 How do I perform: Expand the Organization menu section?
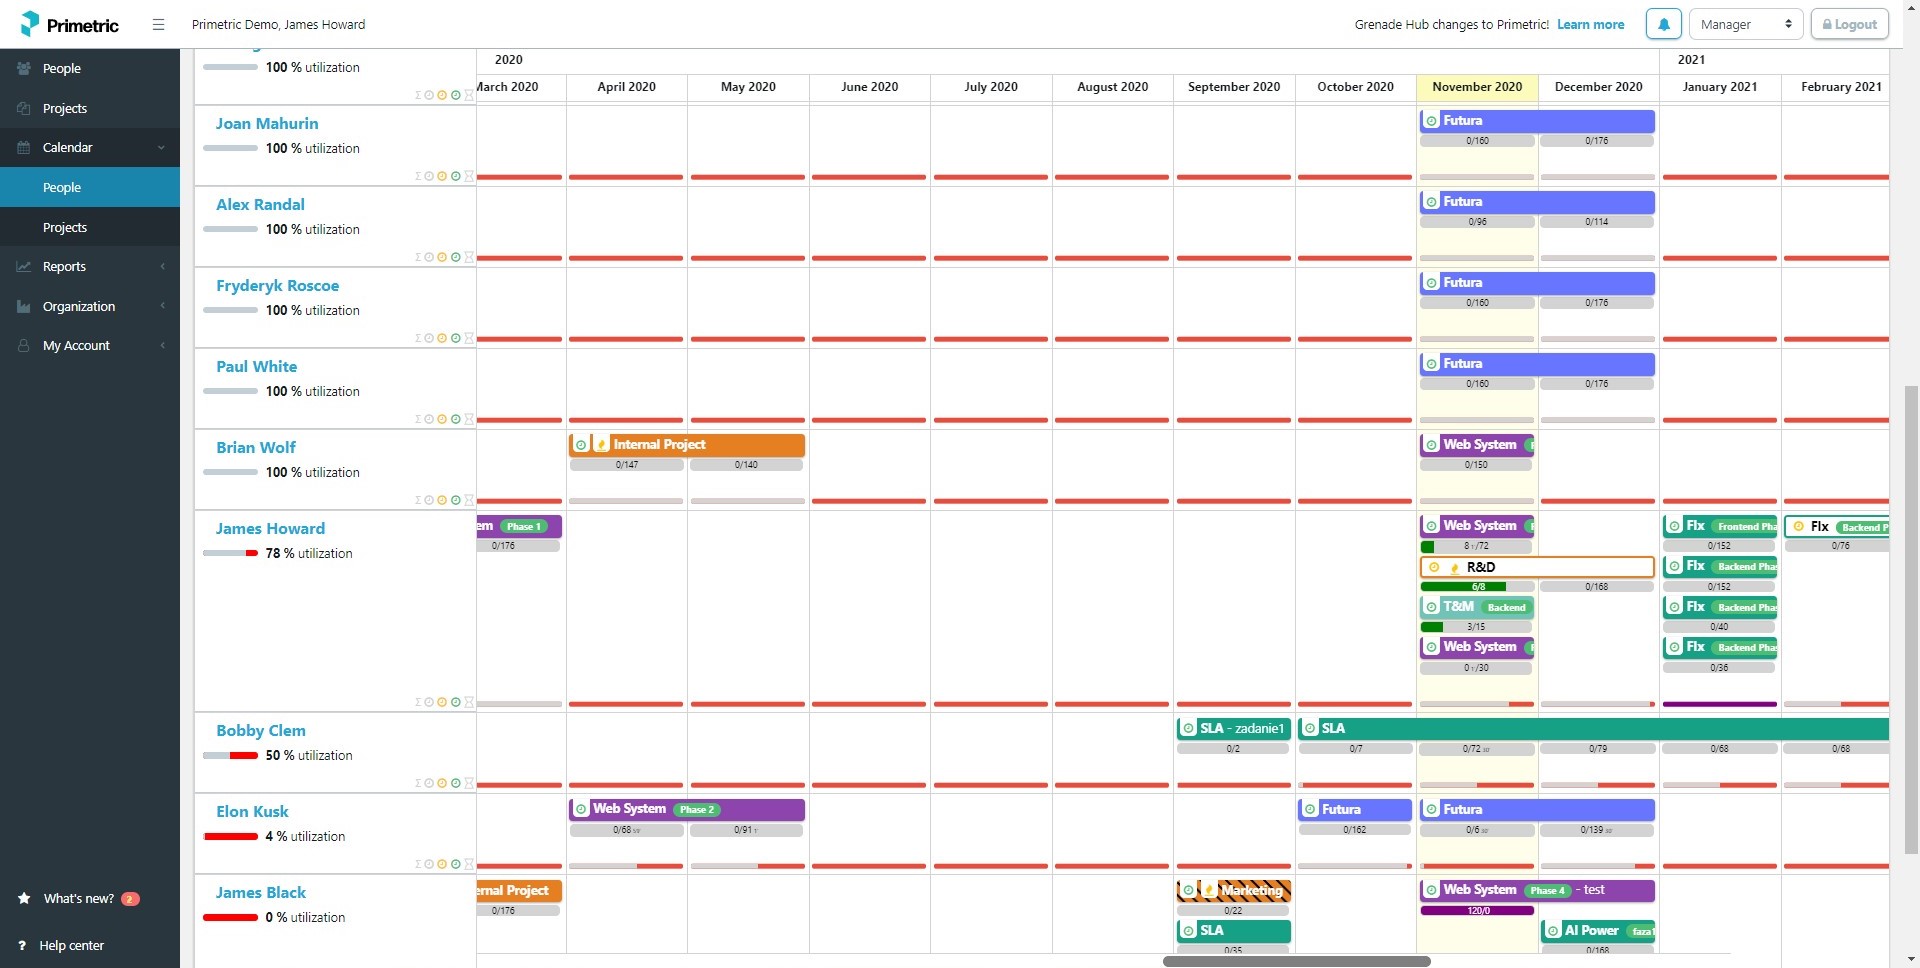[90, 307]
